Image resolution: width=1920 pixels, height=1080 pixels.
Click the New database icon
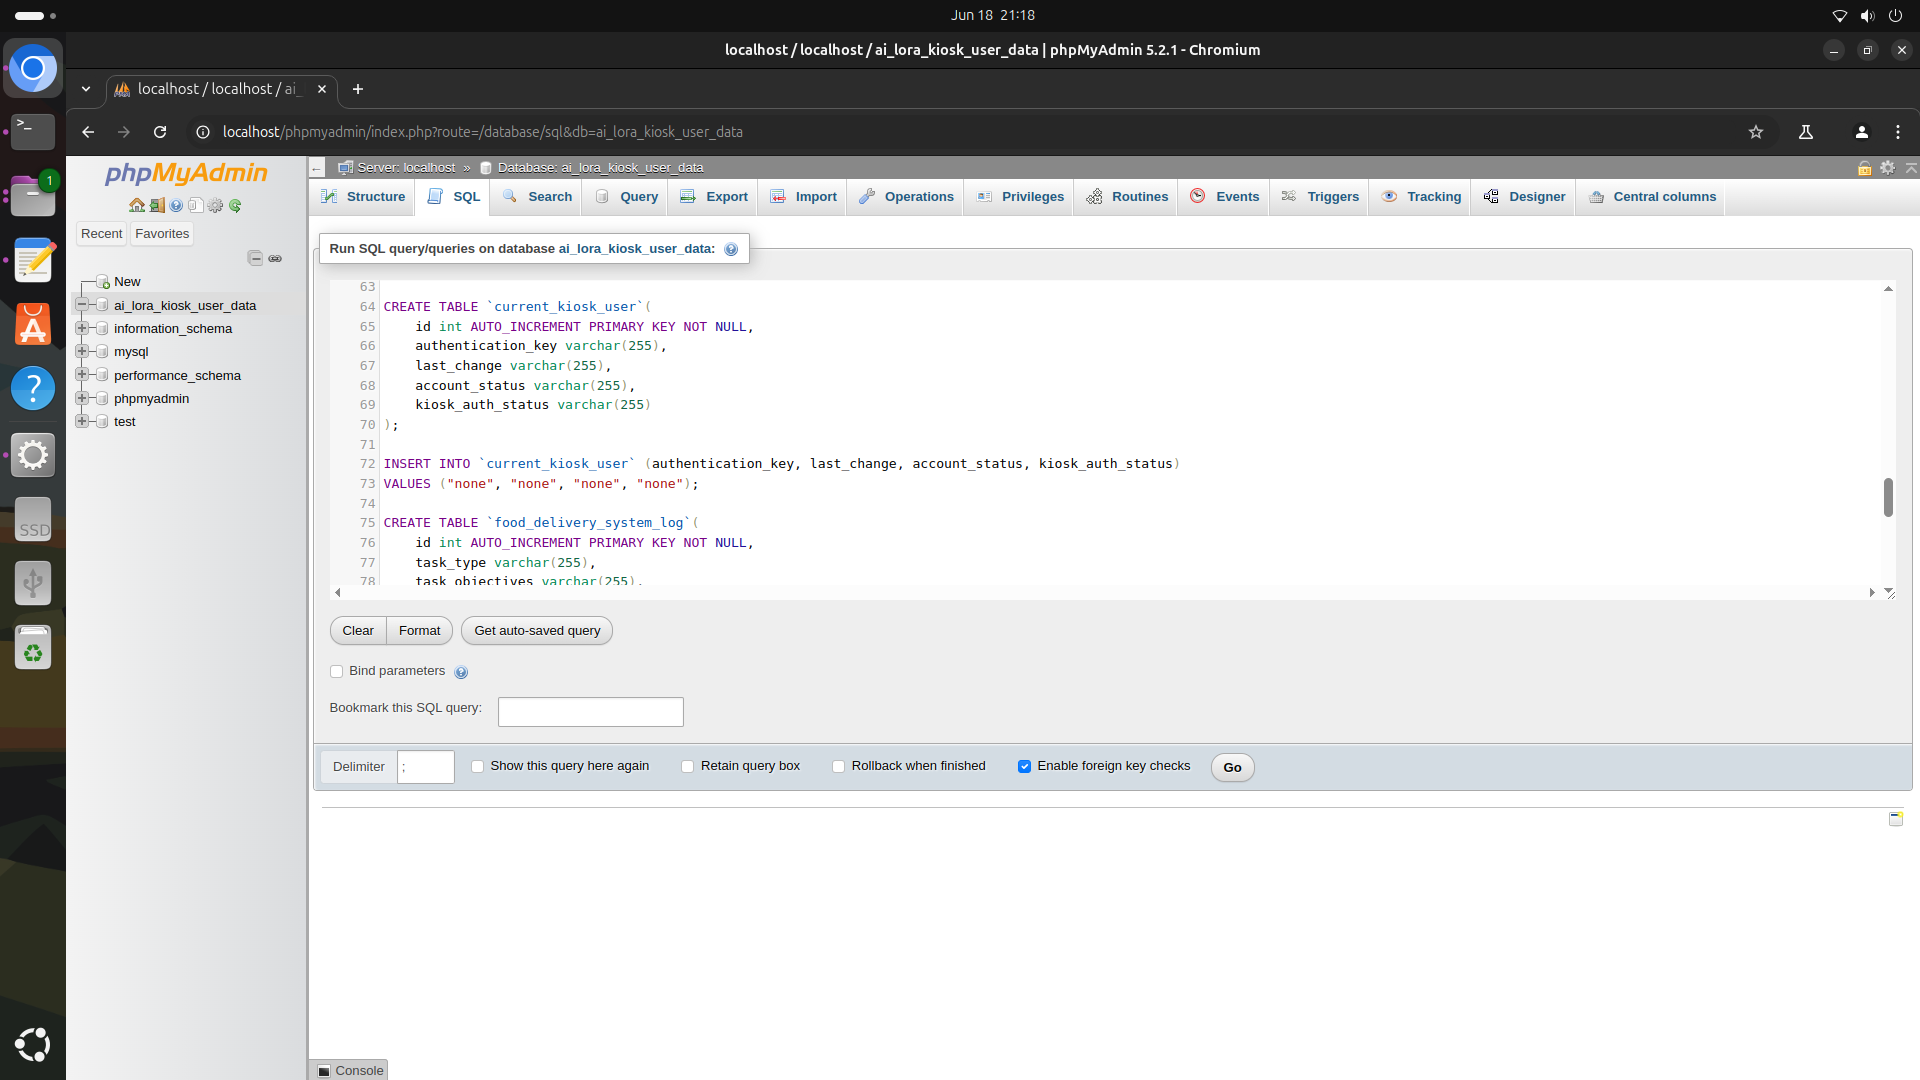[x=102, y=282]
